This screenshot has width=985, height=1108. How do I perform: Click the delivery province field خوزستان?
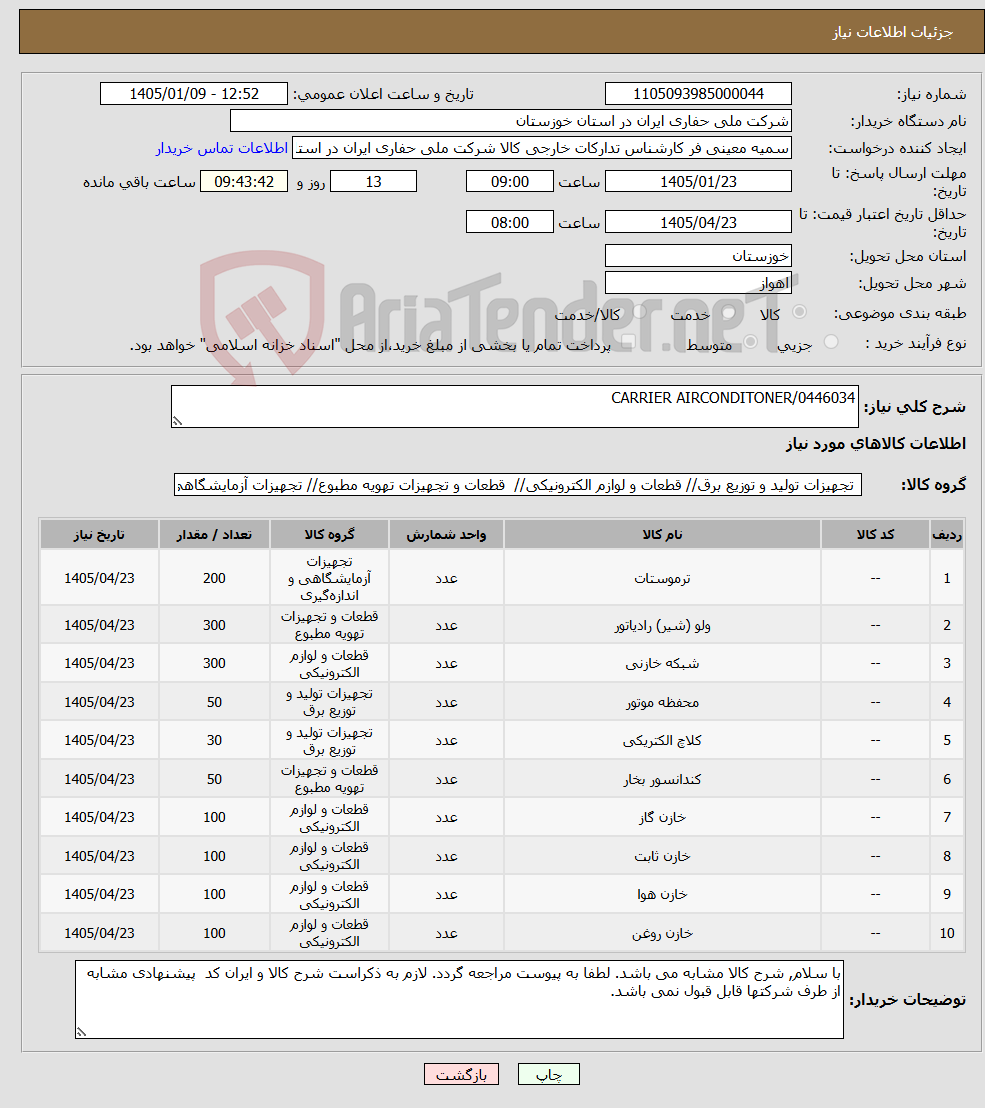pos(698,256)
